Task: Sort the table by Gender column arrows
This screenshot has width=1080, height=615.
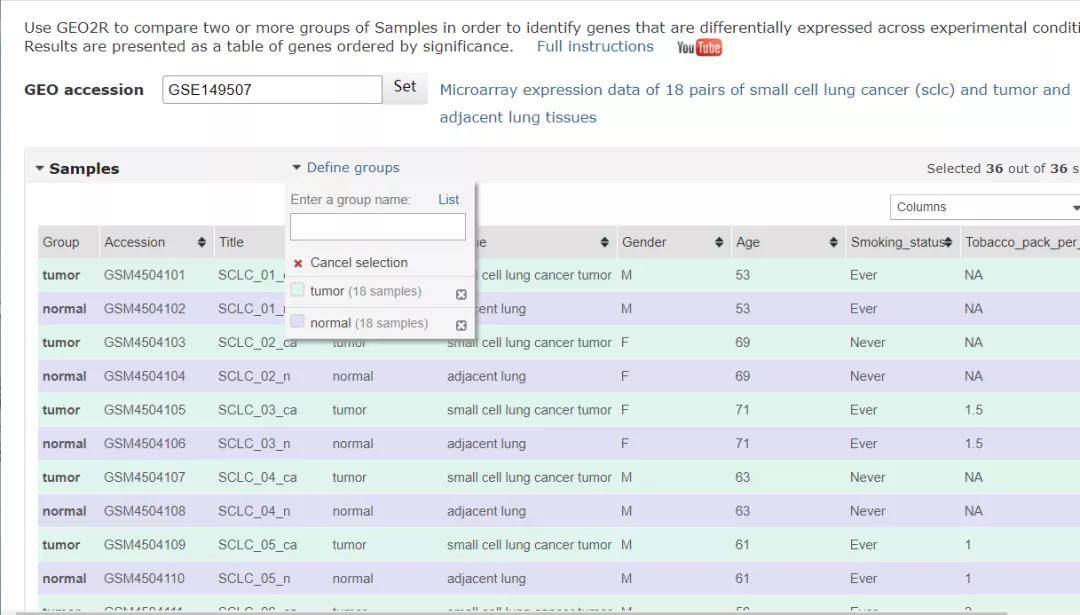Action: (x=718, y=242)
